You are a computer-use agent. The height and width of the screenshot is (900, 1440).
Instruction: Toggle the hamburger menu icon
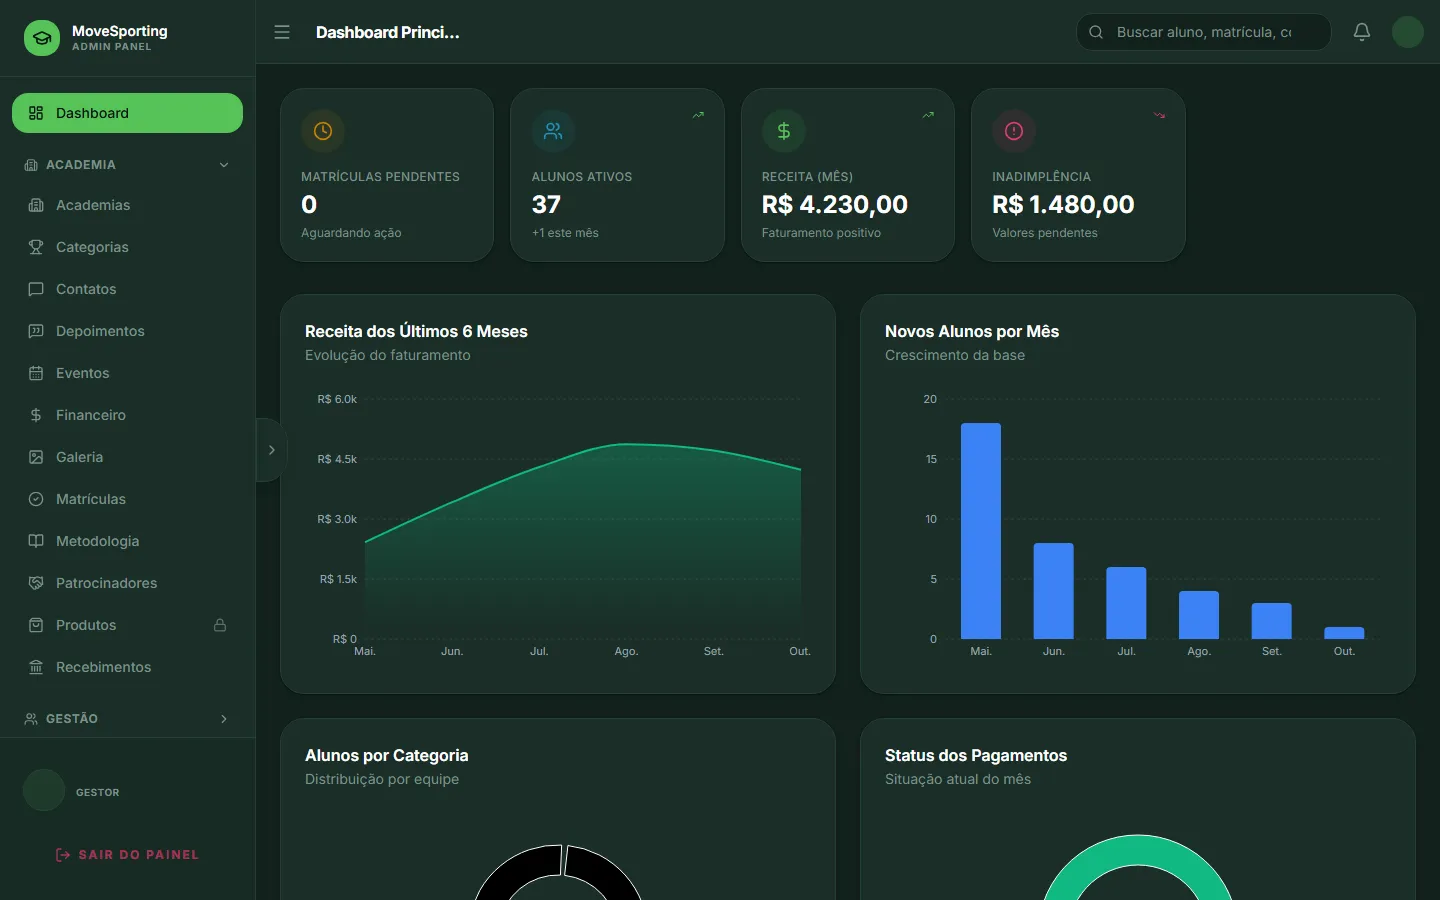pos(282,32)
